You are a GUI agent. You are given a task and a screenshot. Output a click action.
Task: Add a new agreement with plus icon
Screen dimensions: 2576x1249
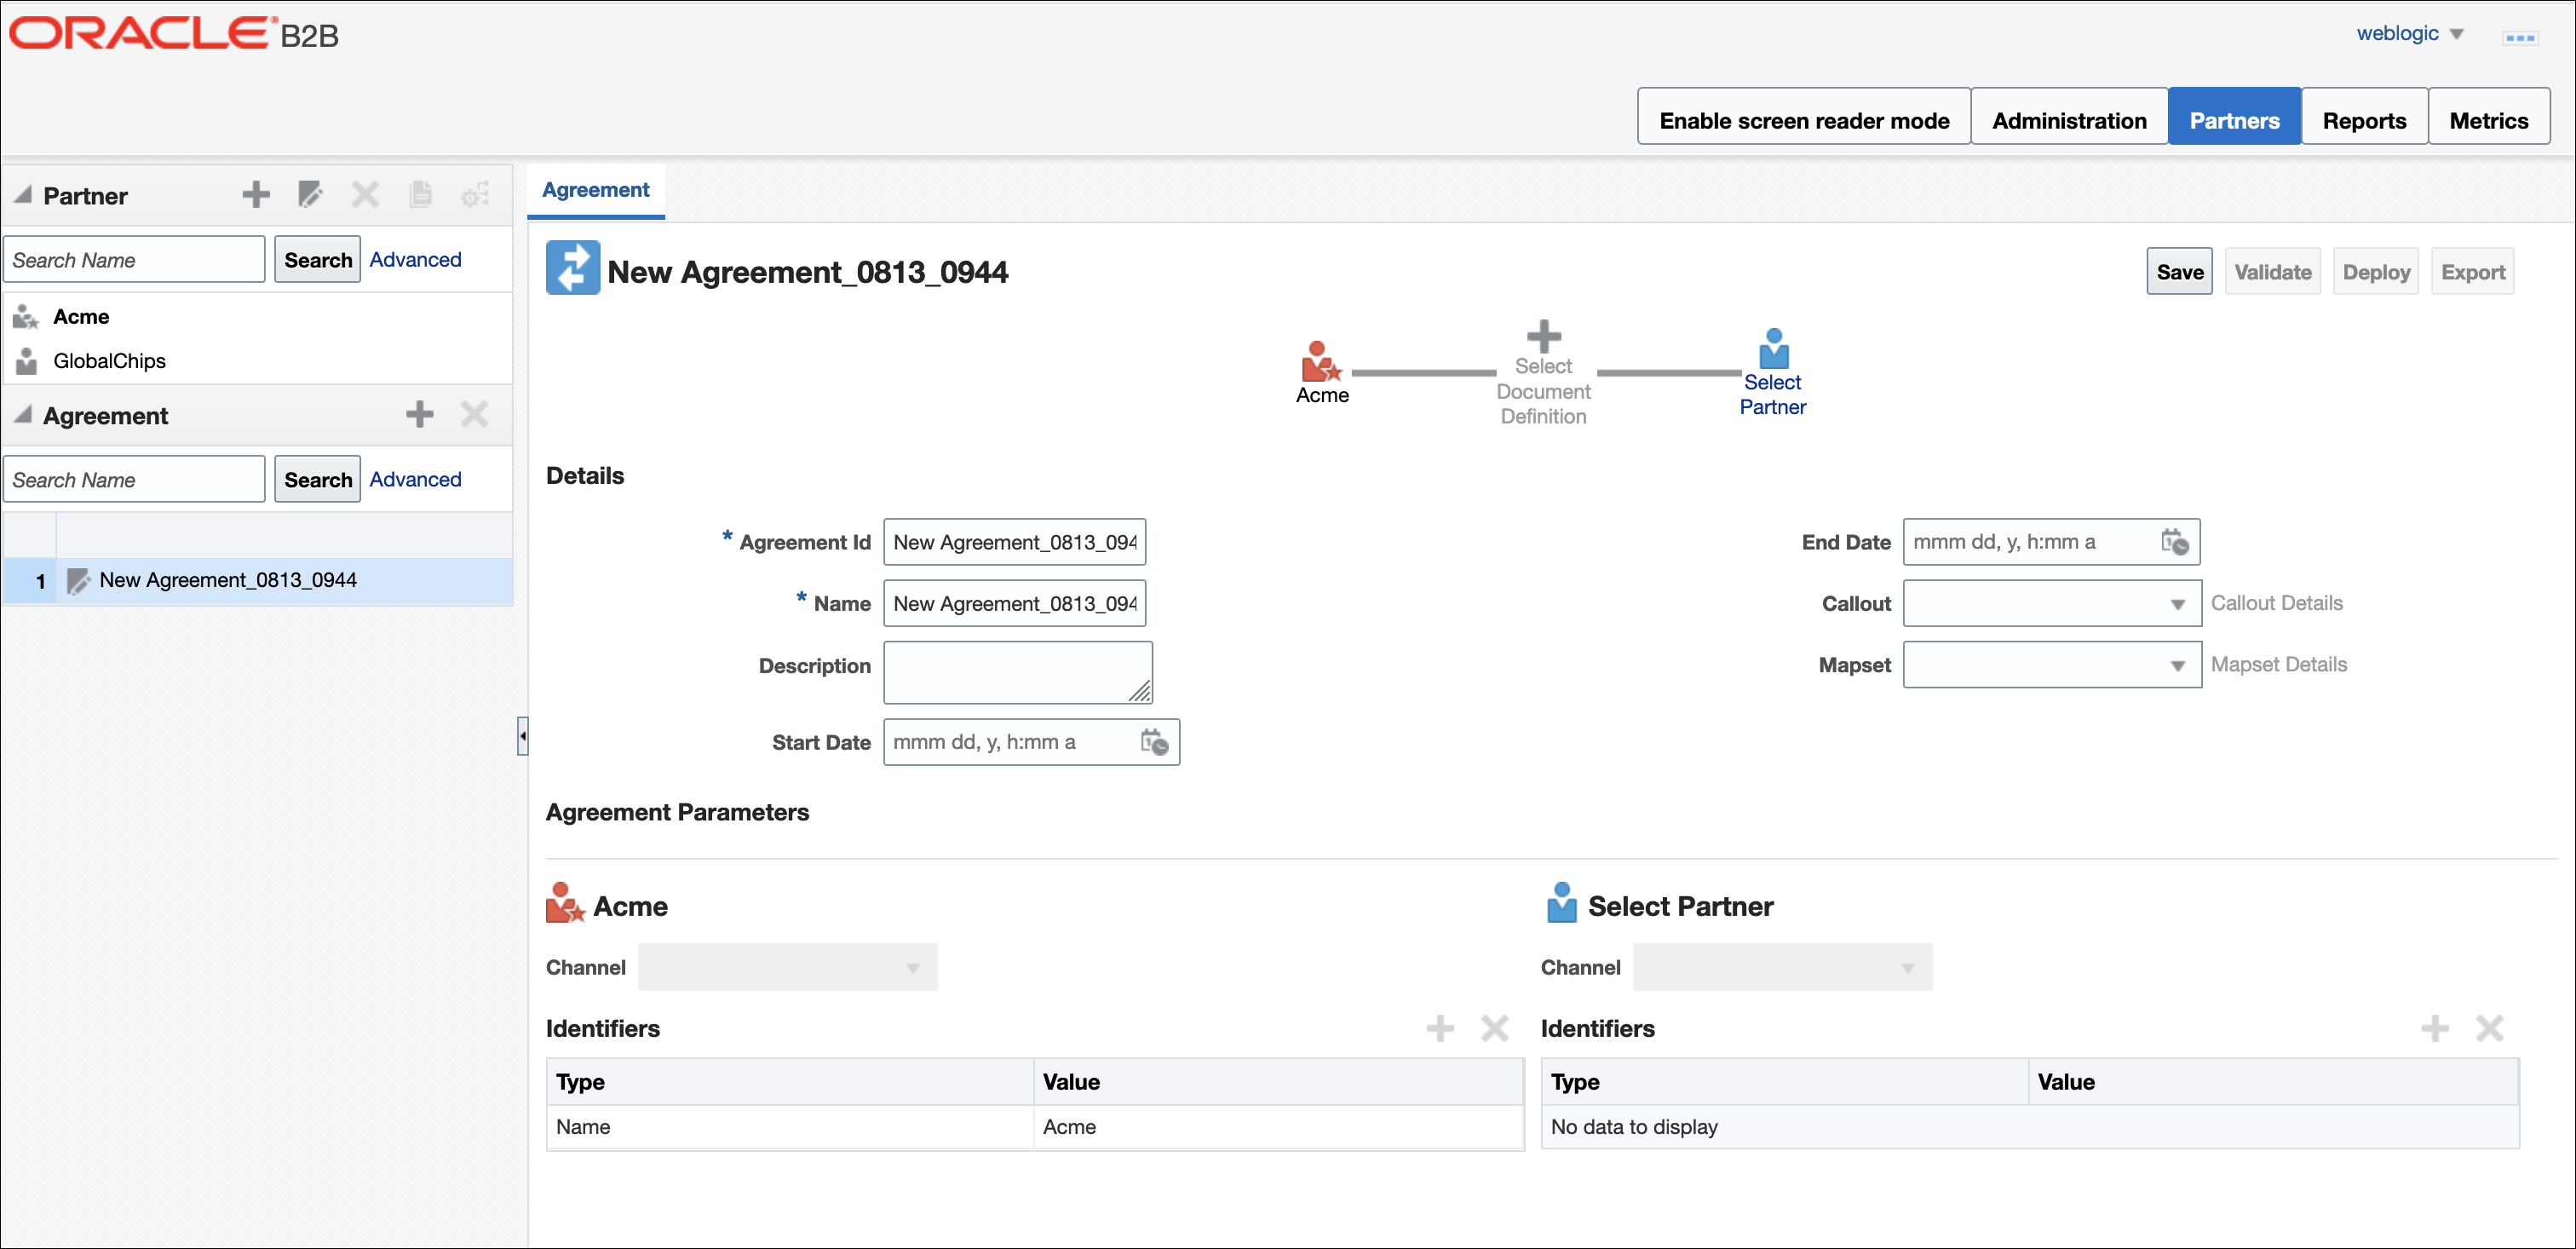click(420, 414)
